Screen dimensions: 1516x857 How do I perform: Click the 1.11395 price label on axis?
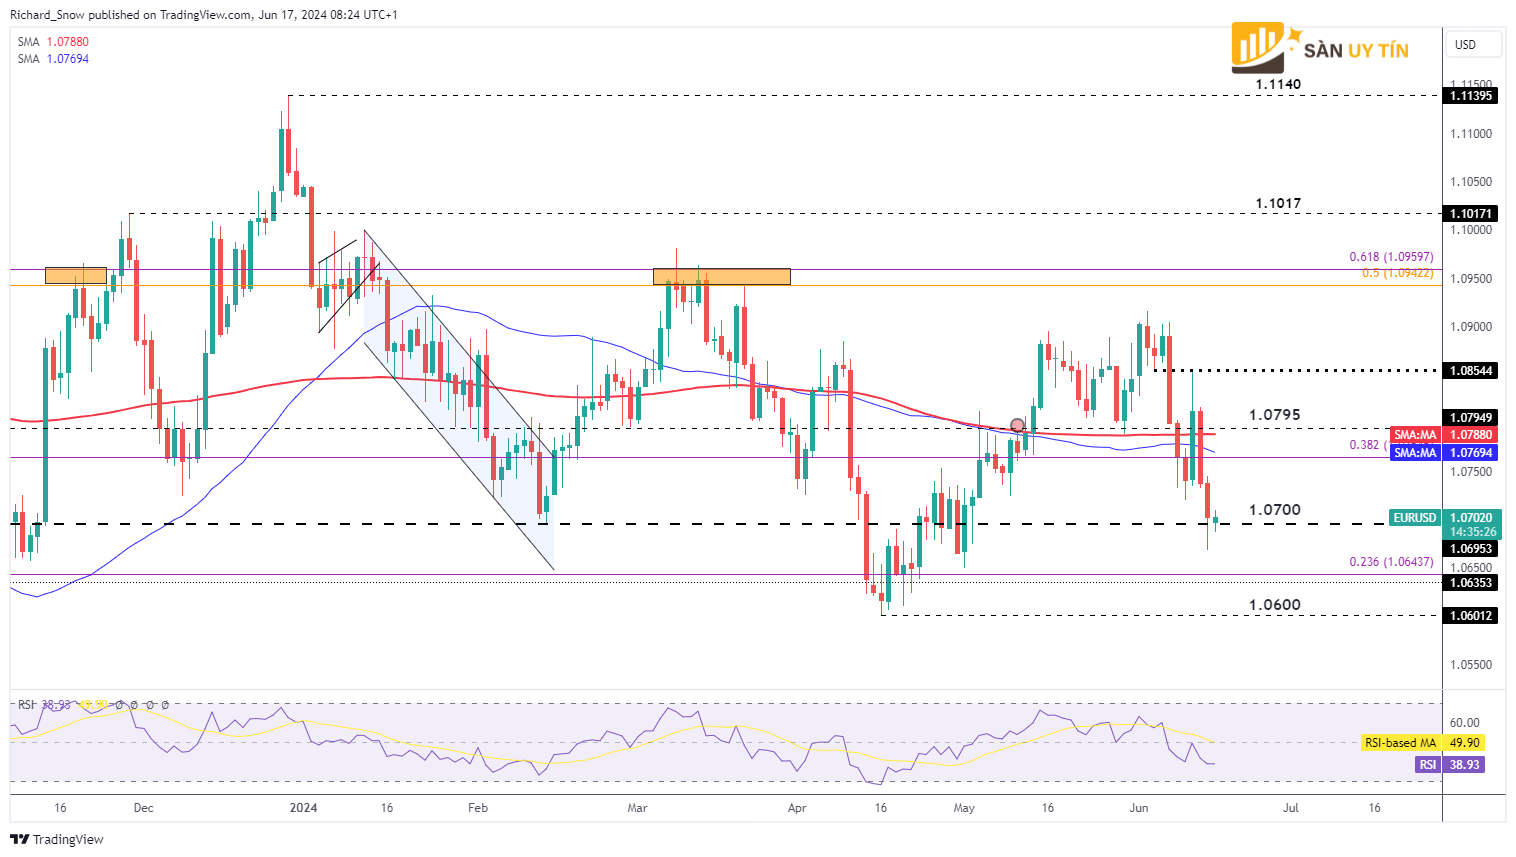point(1471,96)
